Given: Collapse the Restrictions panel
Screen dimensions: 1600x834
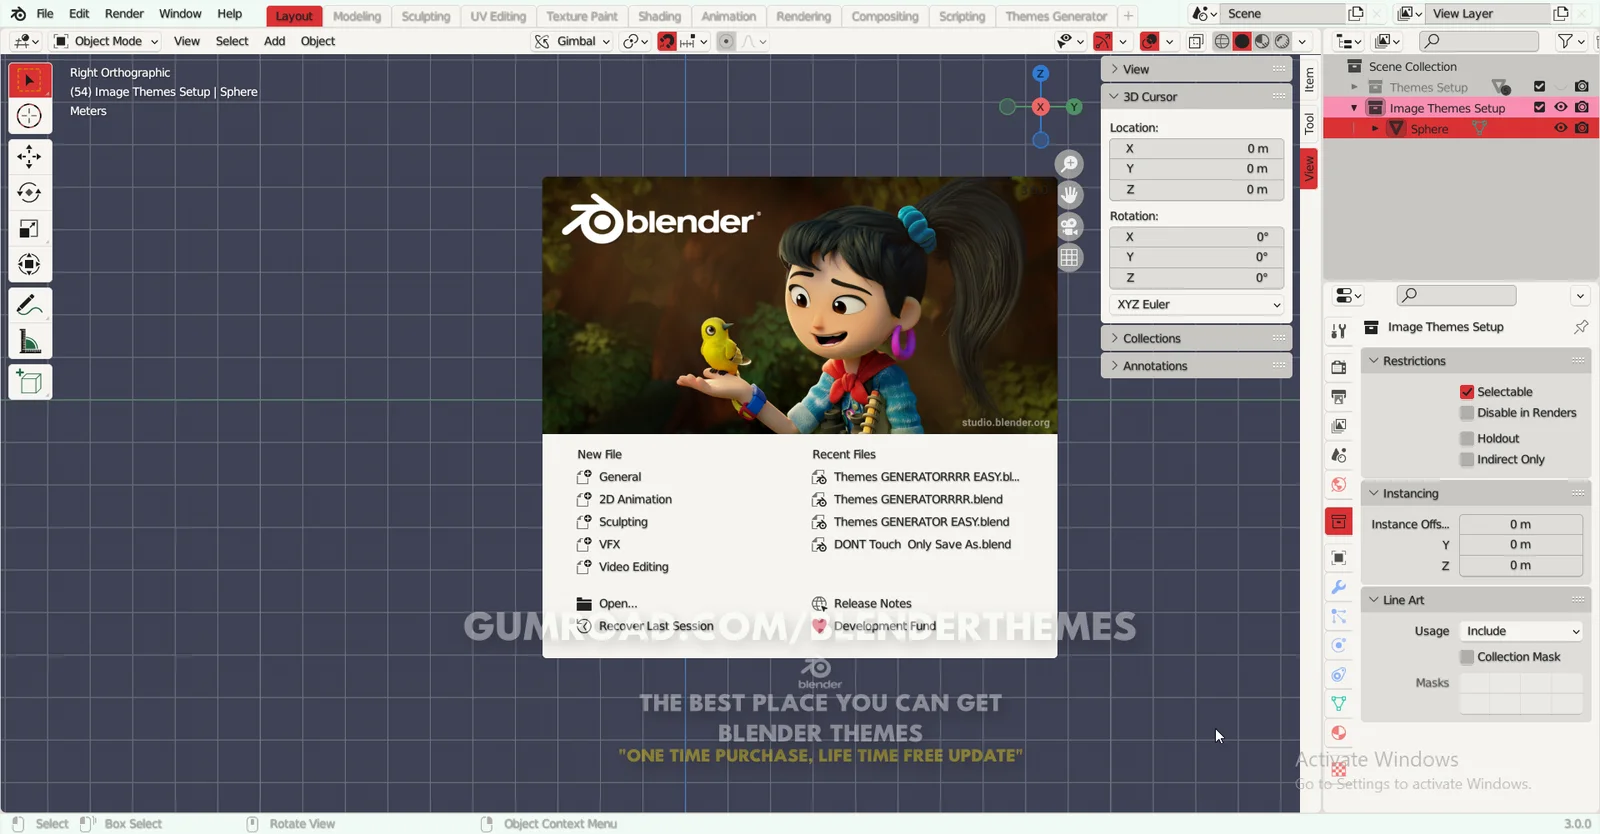Looking at the screenshot, I should (x=1476, y=361).
